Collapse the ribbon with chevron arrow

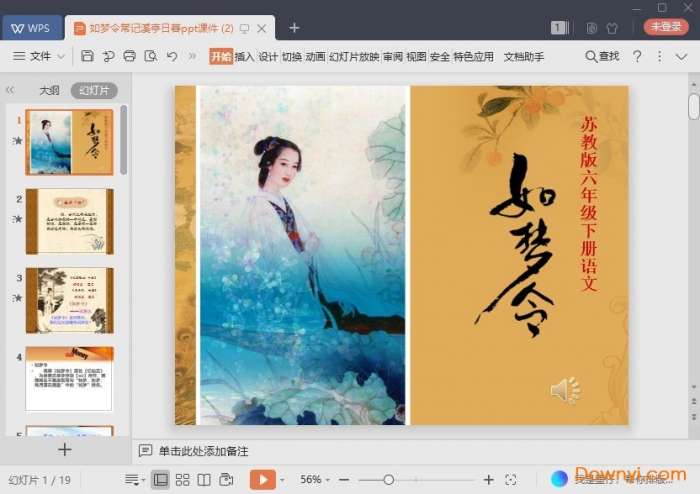(x=681, y=57)
